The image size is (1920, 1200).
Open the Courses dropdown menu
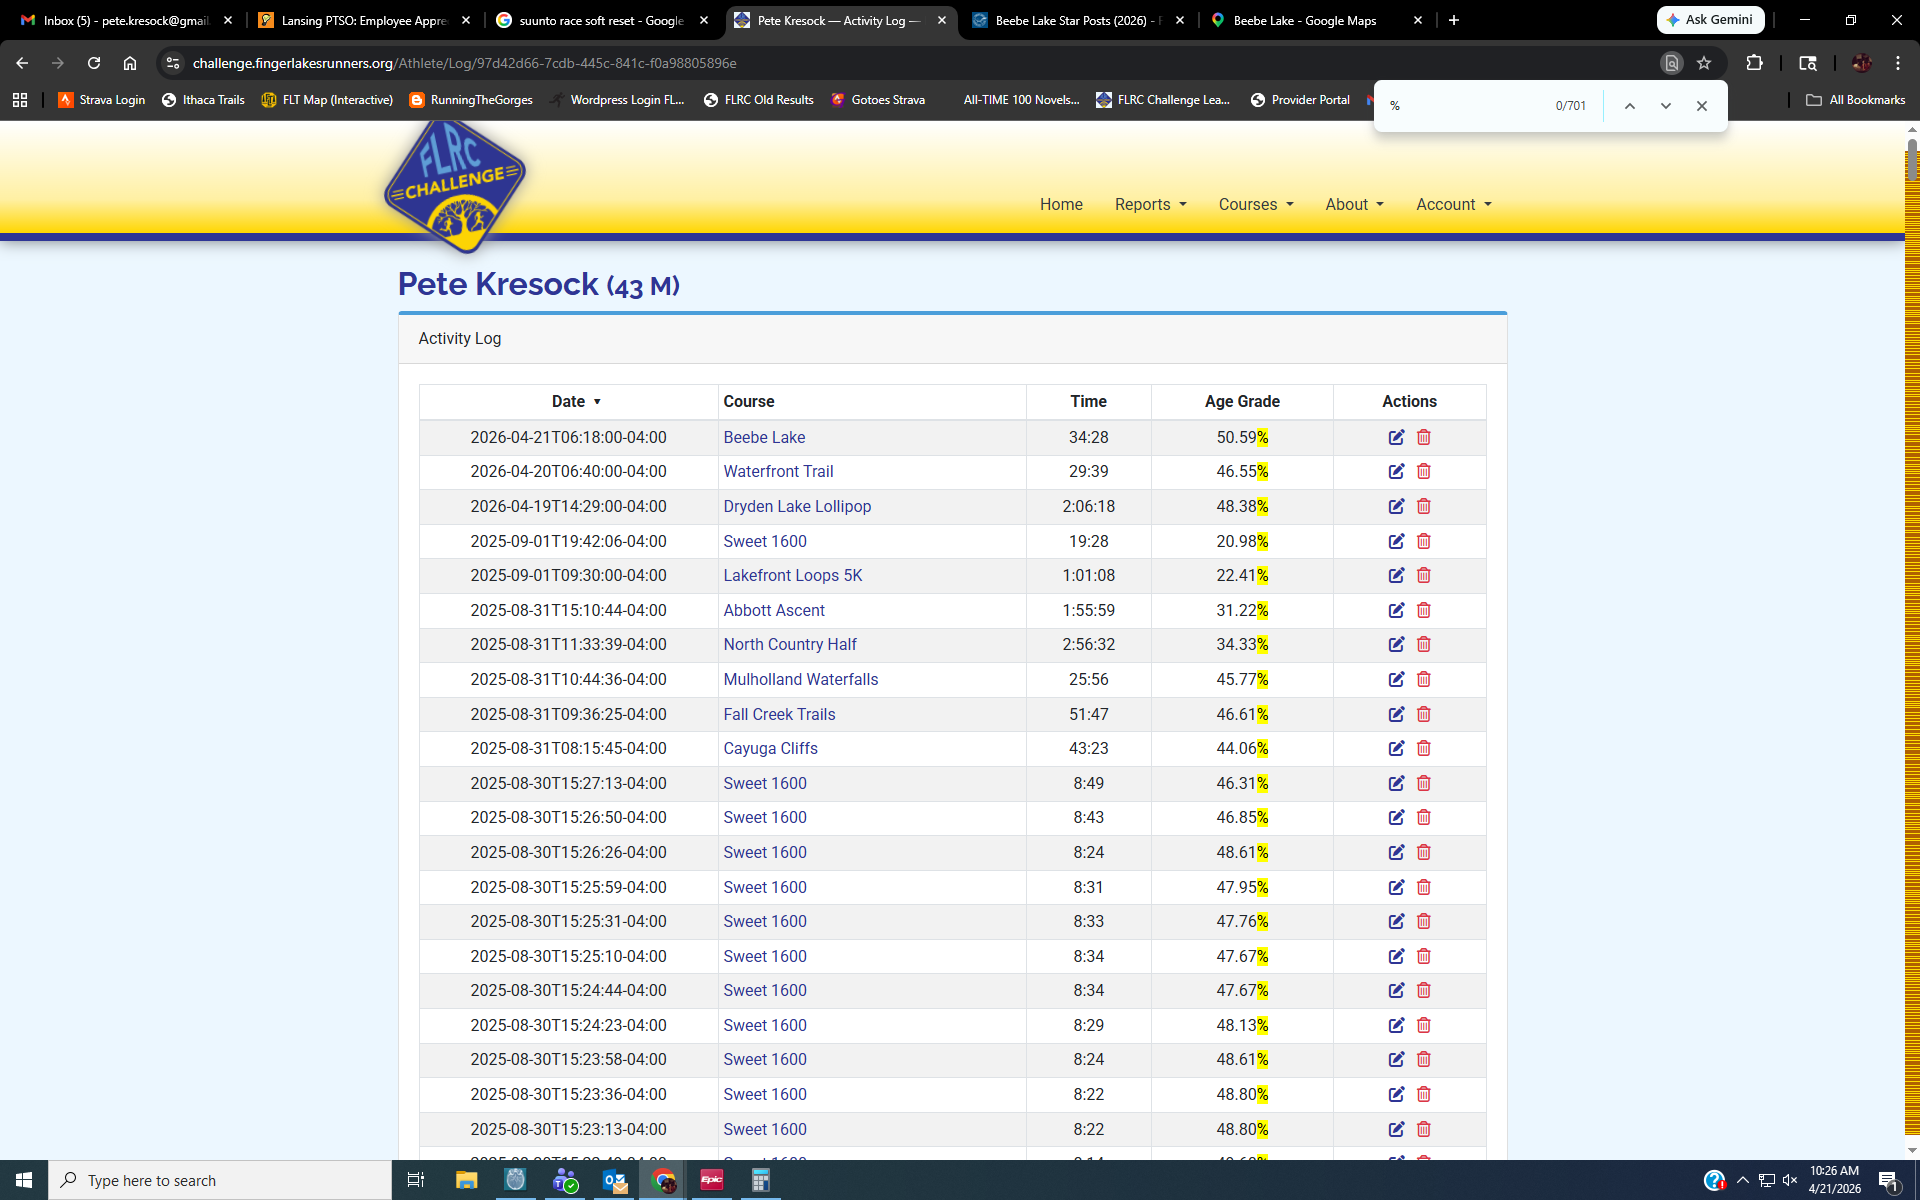tap(1255, 204)
